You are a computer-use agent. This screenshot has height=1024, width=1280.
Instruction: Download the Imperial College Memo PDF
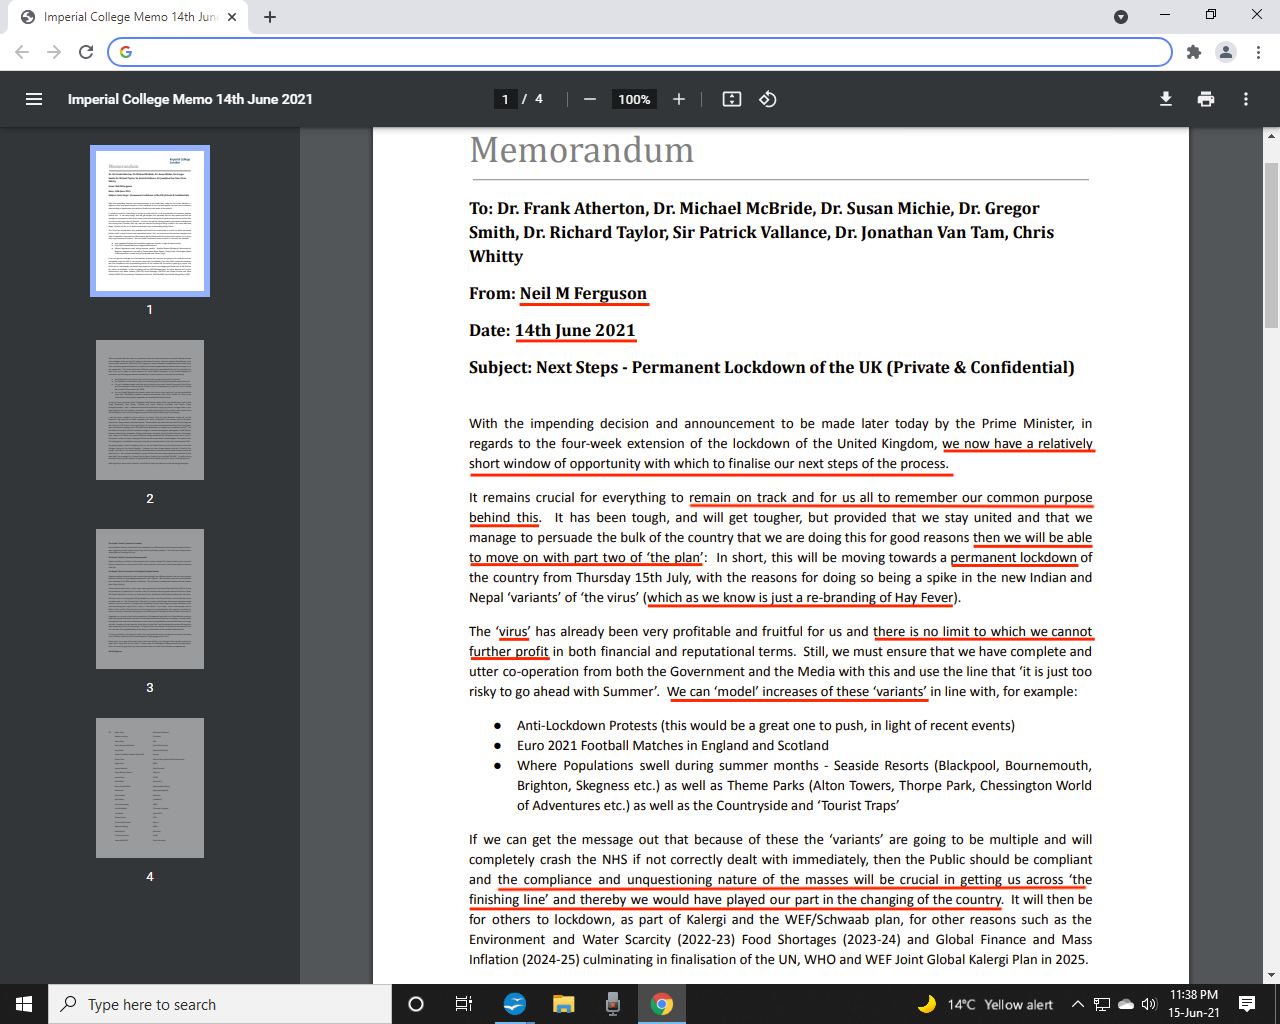[x=1166, y=99]
